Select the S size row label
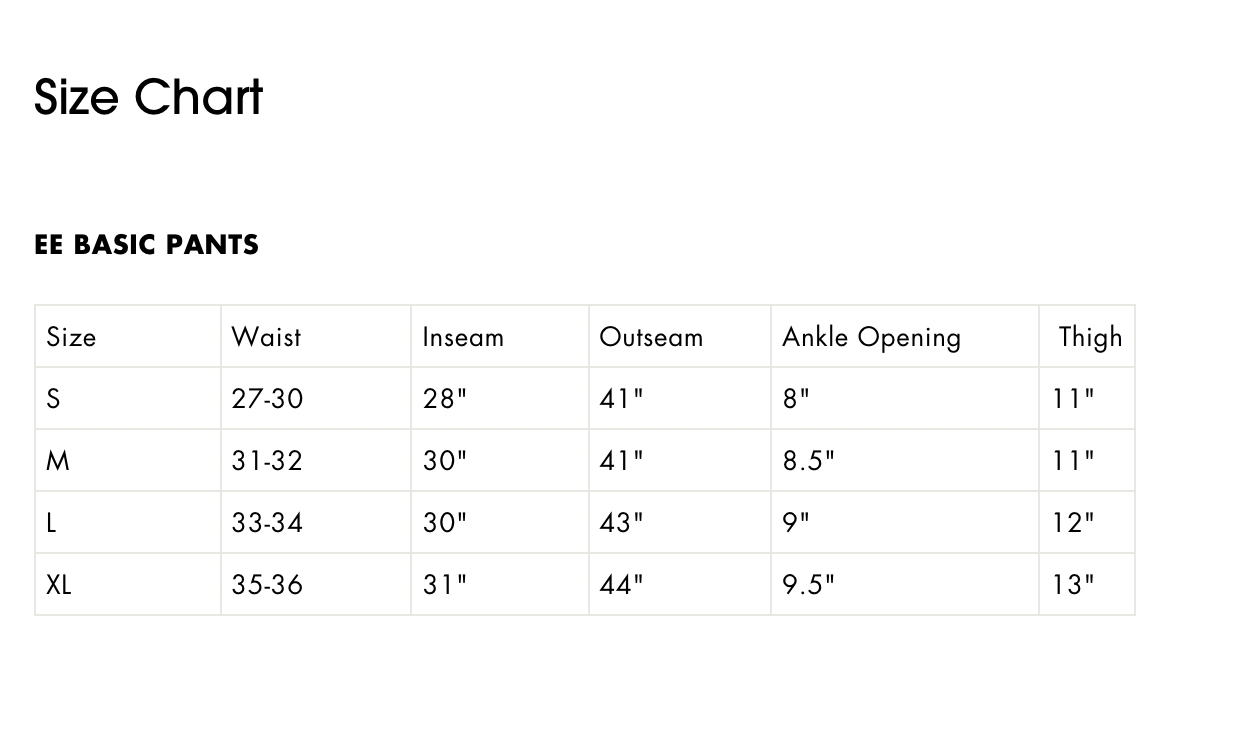The width and height of the screenshot is (1240, 750). [x=53, y=399]
